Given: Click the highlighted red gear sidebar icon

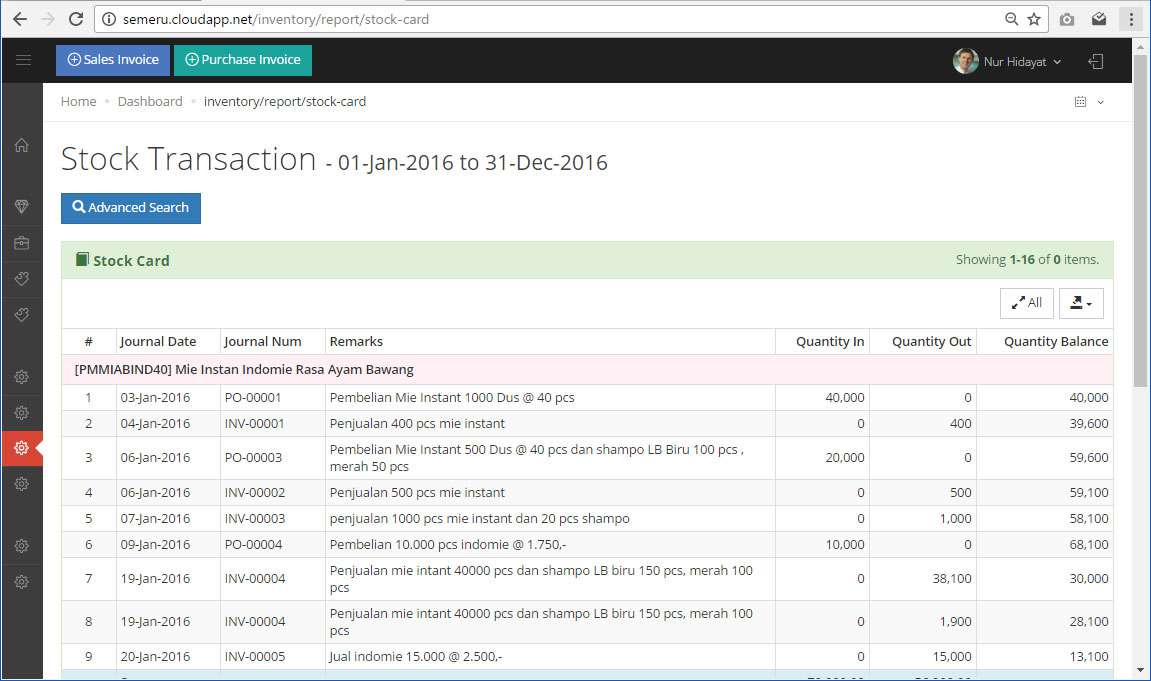Looking at the screenshot, I should (x=21, y=448).
